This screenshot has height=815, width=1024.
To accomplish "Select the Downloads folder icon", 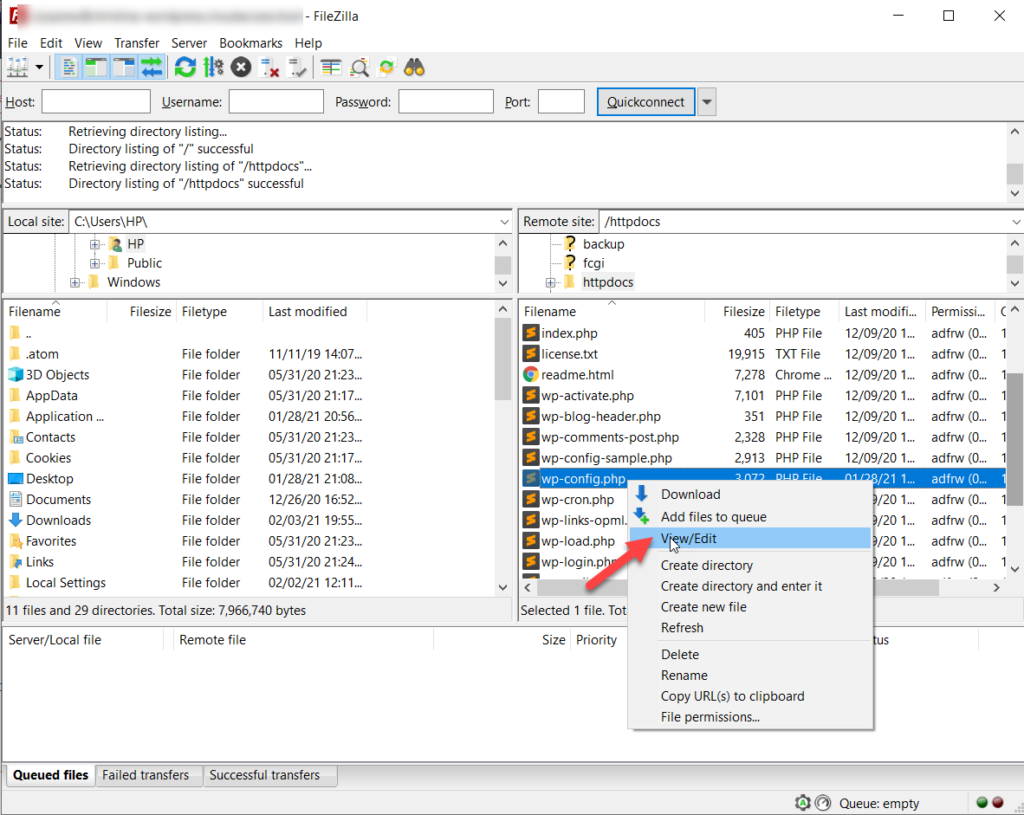I will [16, 520].
